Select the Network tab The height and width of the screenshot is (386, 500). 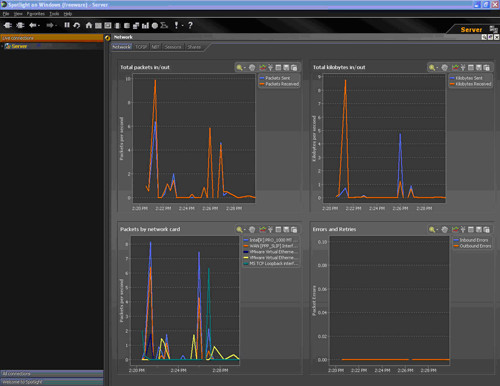(x=122, y=47)
